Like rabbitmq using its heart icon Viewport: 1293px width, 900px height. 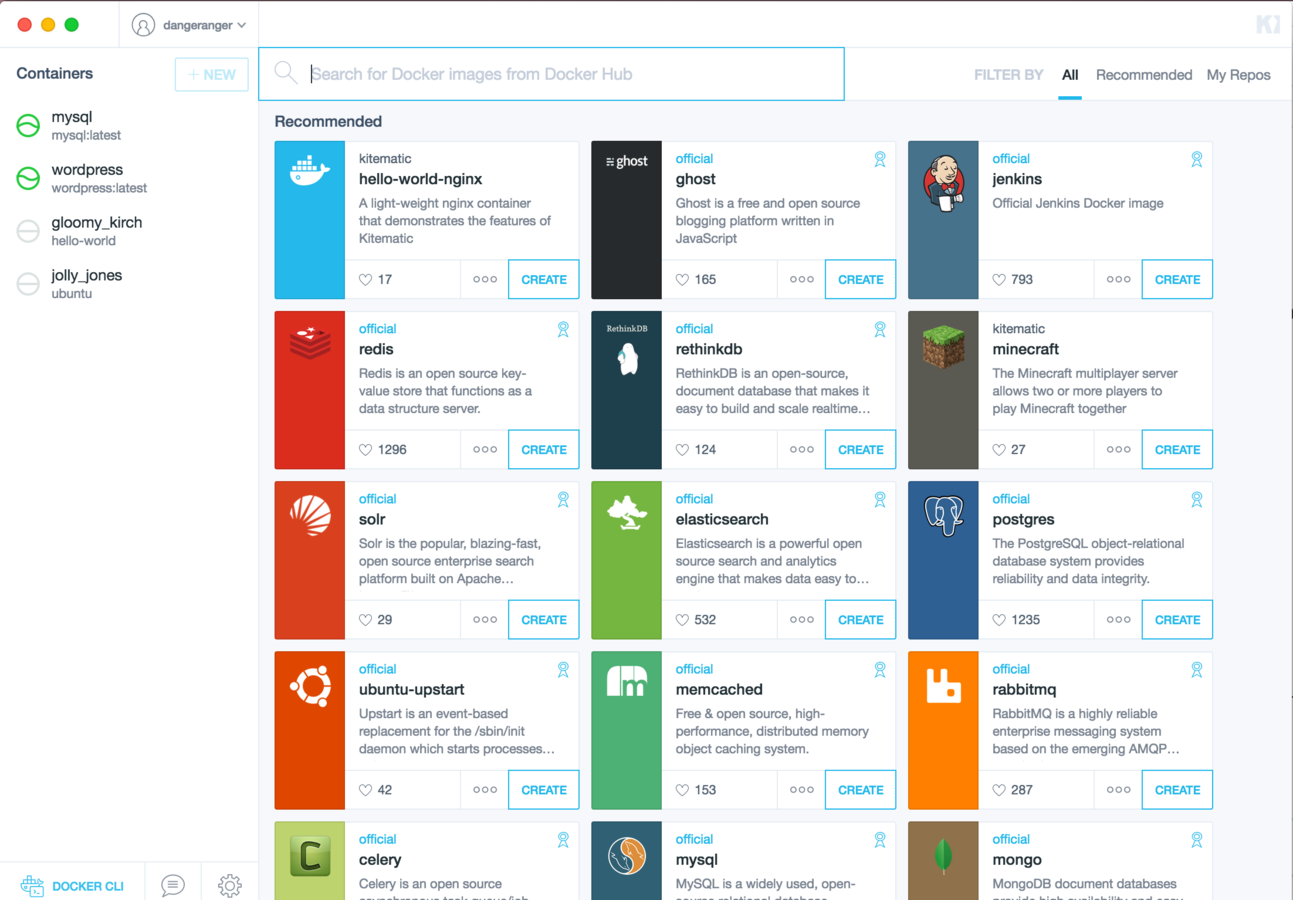pyautogui.click(x=999, y=790)
